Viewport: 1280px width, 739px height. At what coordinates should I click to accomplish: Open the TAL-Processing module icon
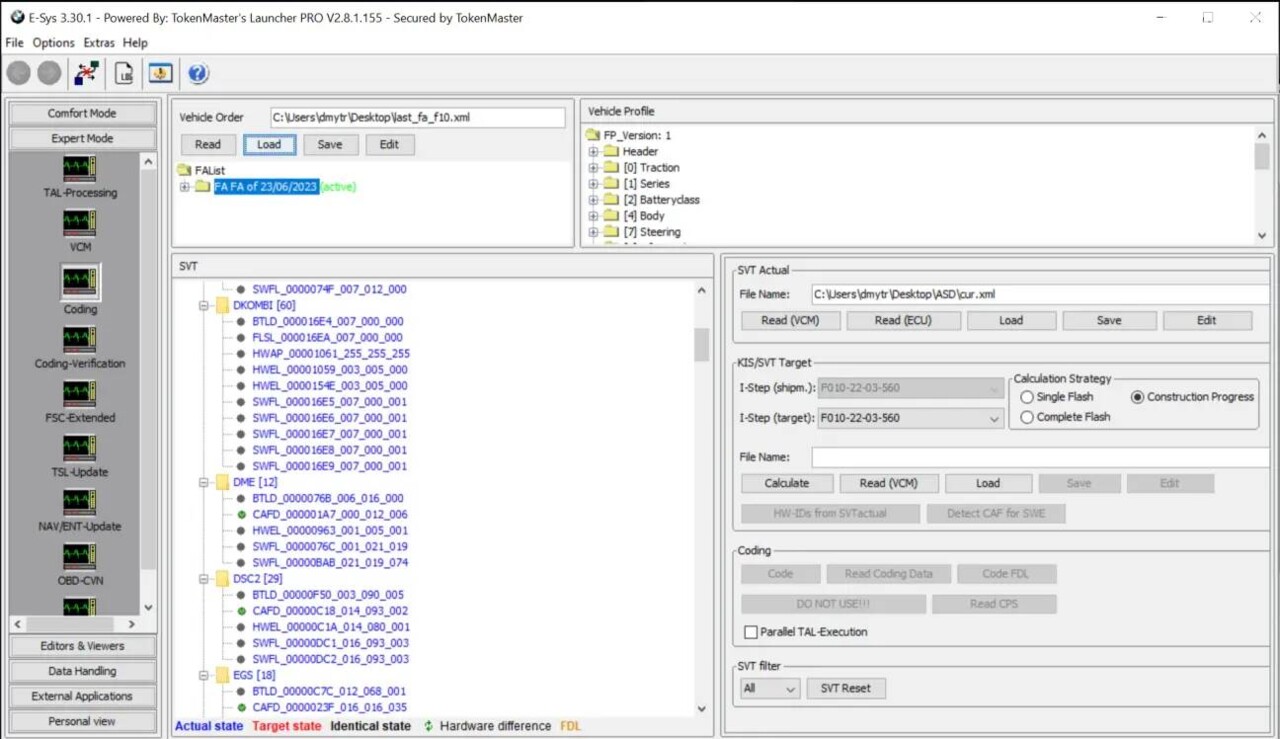[79, 169]
